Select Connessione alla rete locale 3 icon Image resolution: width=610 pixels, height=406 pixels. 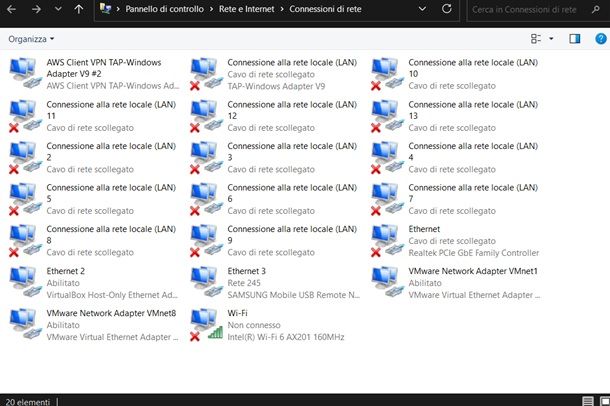tap(206, 157)
